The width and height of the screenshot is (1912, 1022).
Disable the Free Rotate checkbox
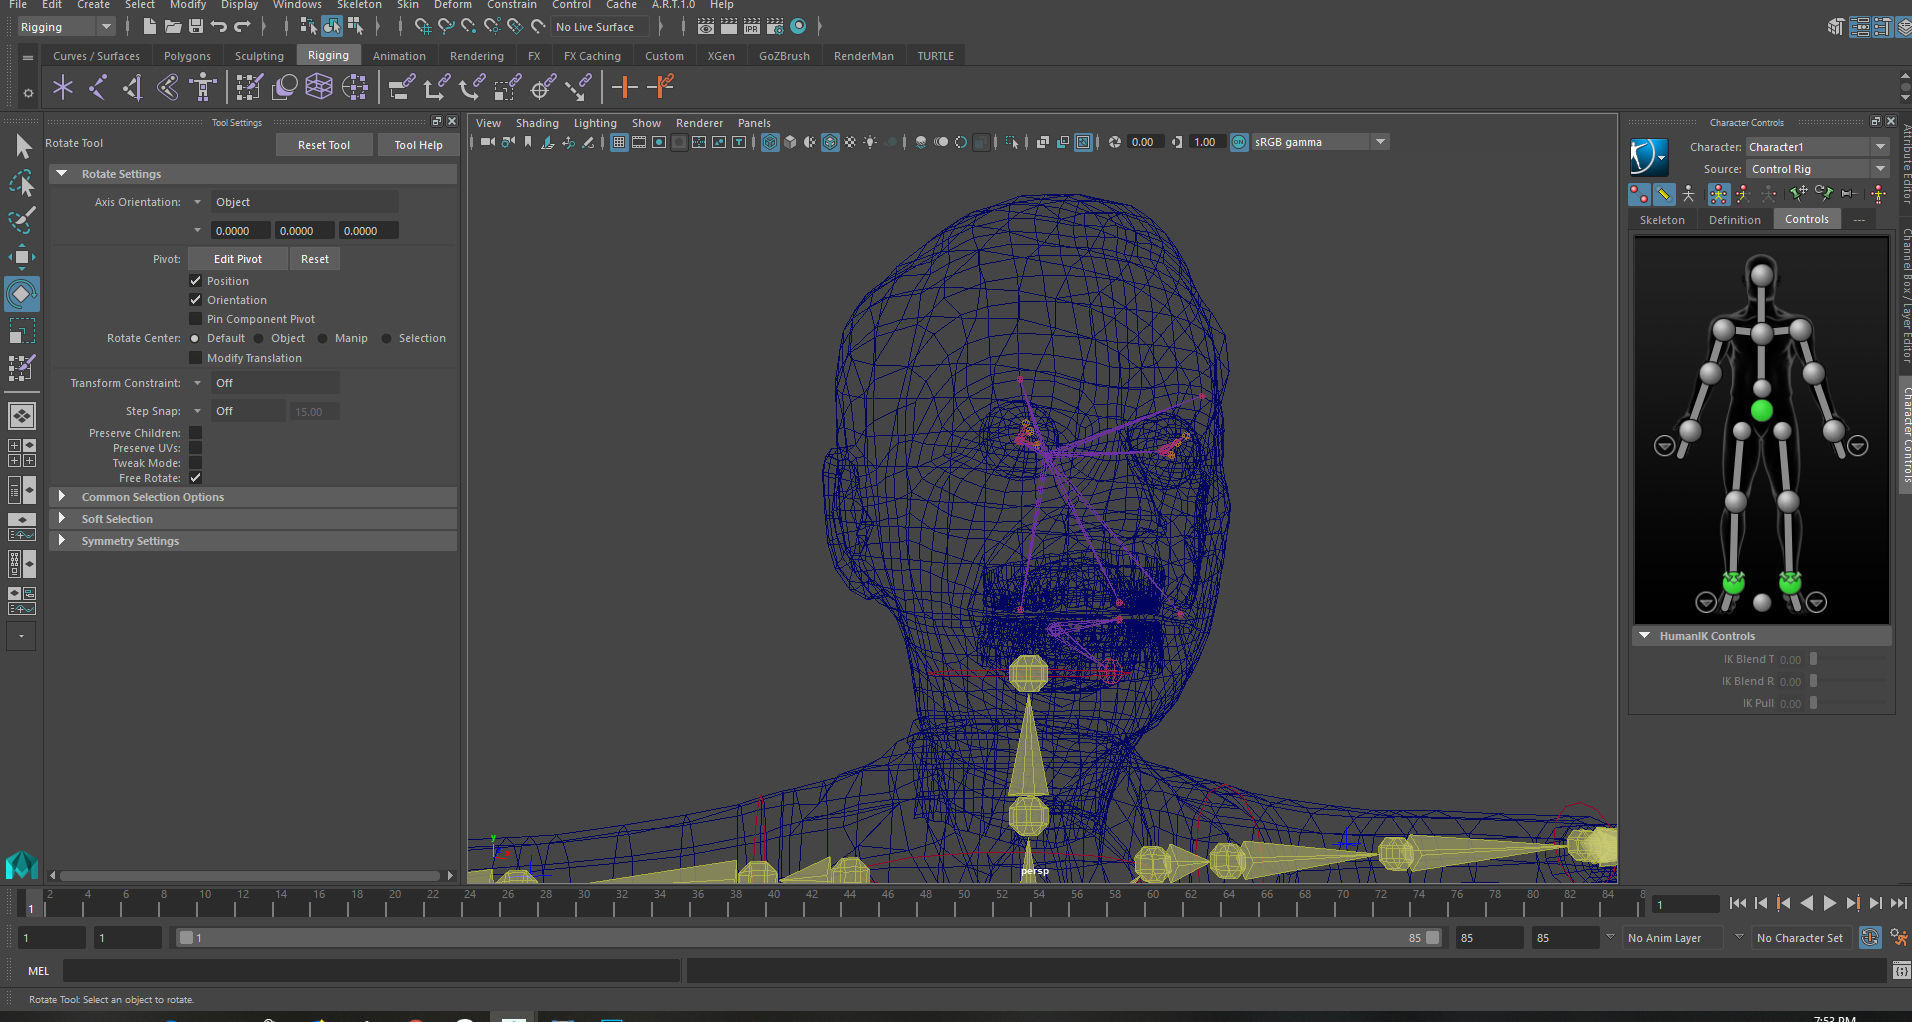[196, 478]
